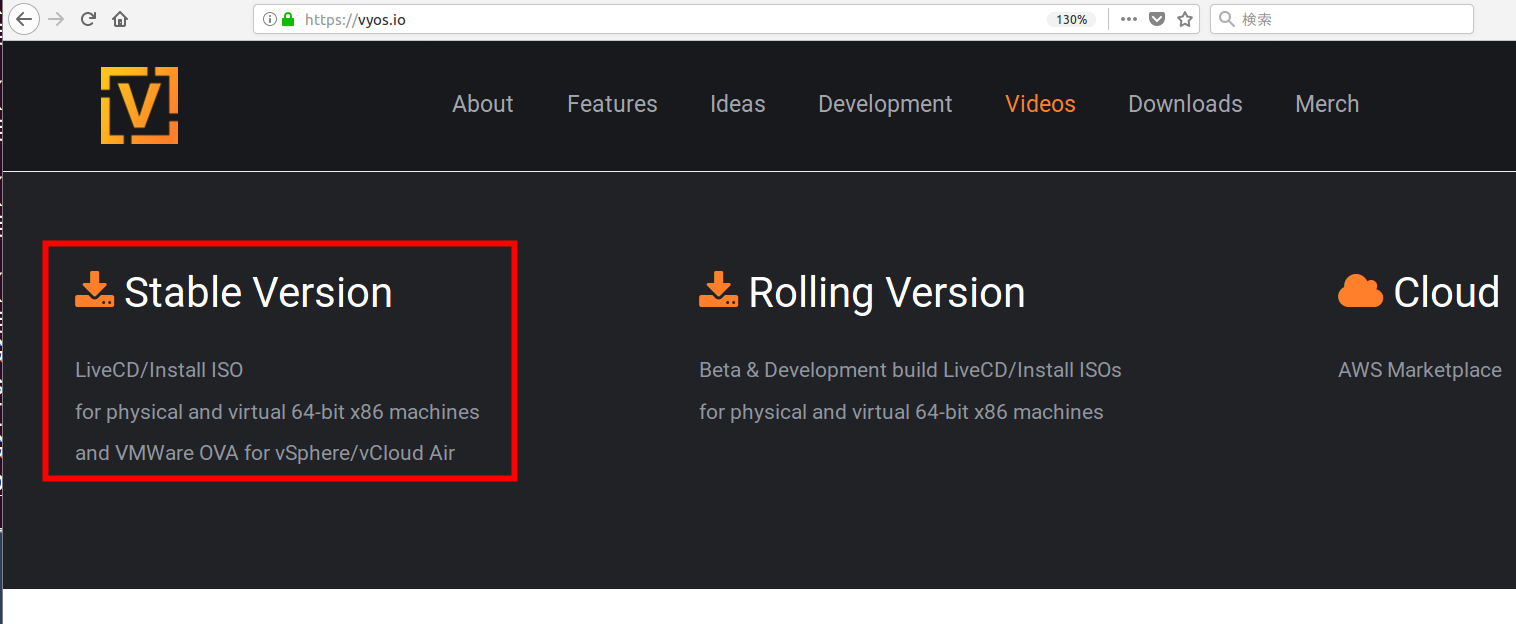Click "and VMWare OVA for vSphere/vCloud Air" text
This screenshot has width=1516, height=624.
265,453
